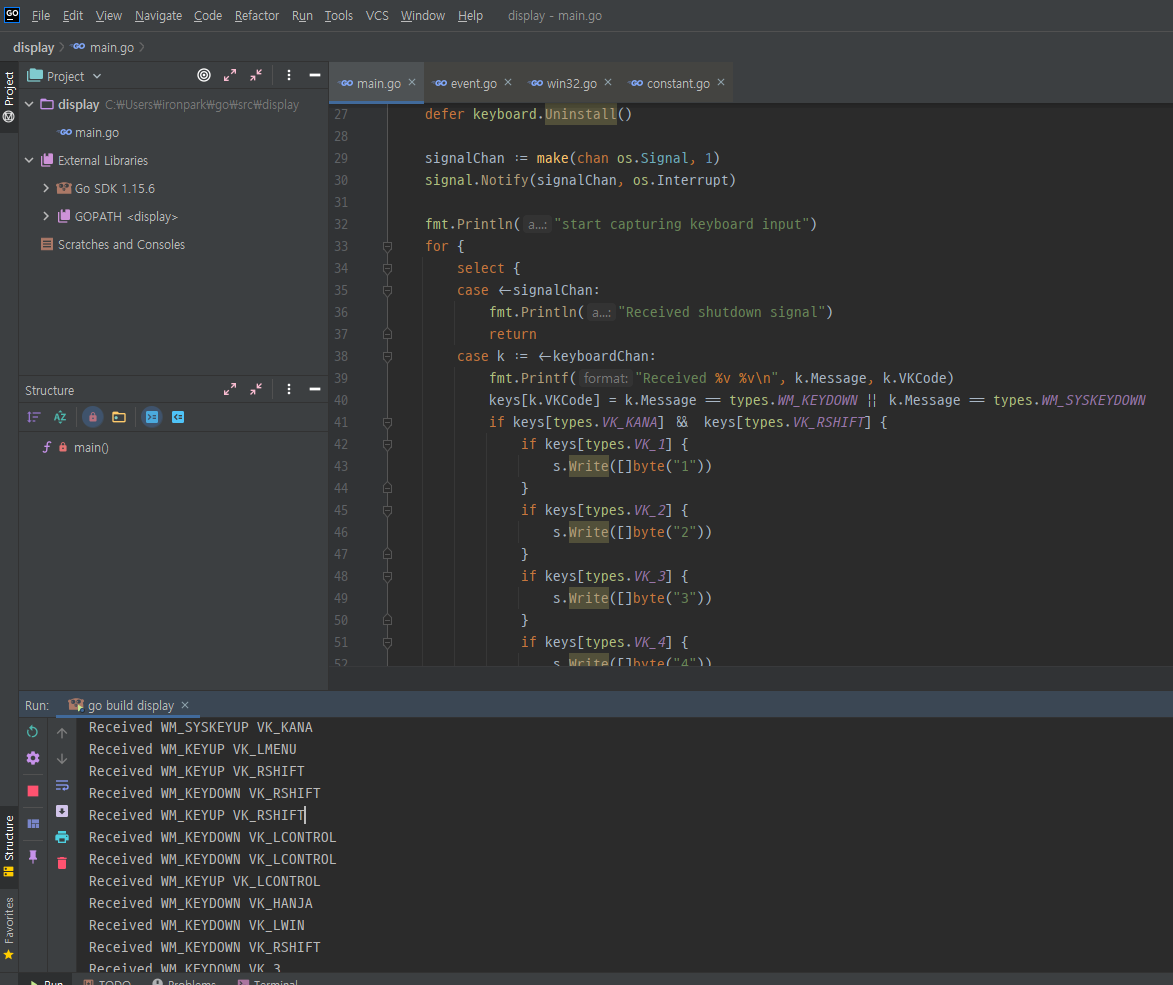Viewport: 1173px width, 985px height.
Task: Open run configuration settings gear
Action: tap(33, 758)
